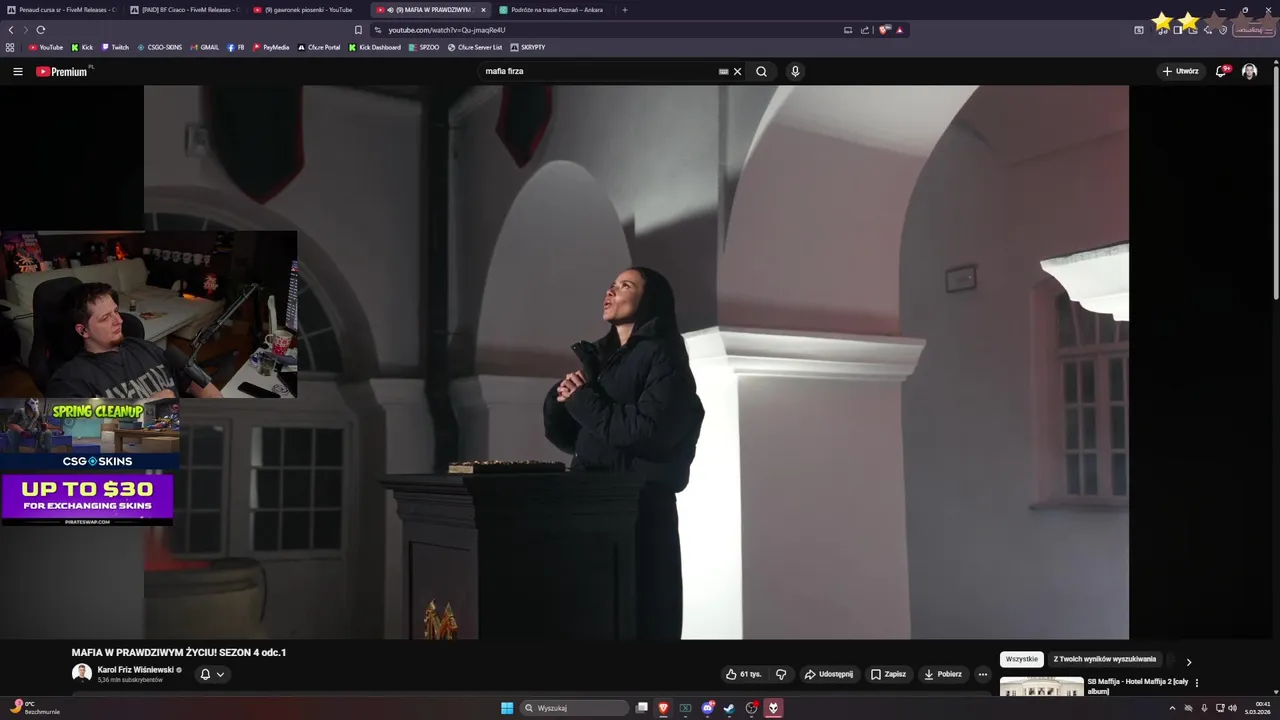
Task: Download video with Pobierz button
Action: tap(943, 674)
